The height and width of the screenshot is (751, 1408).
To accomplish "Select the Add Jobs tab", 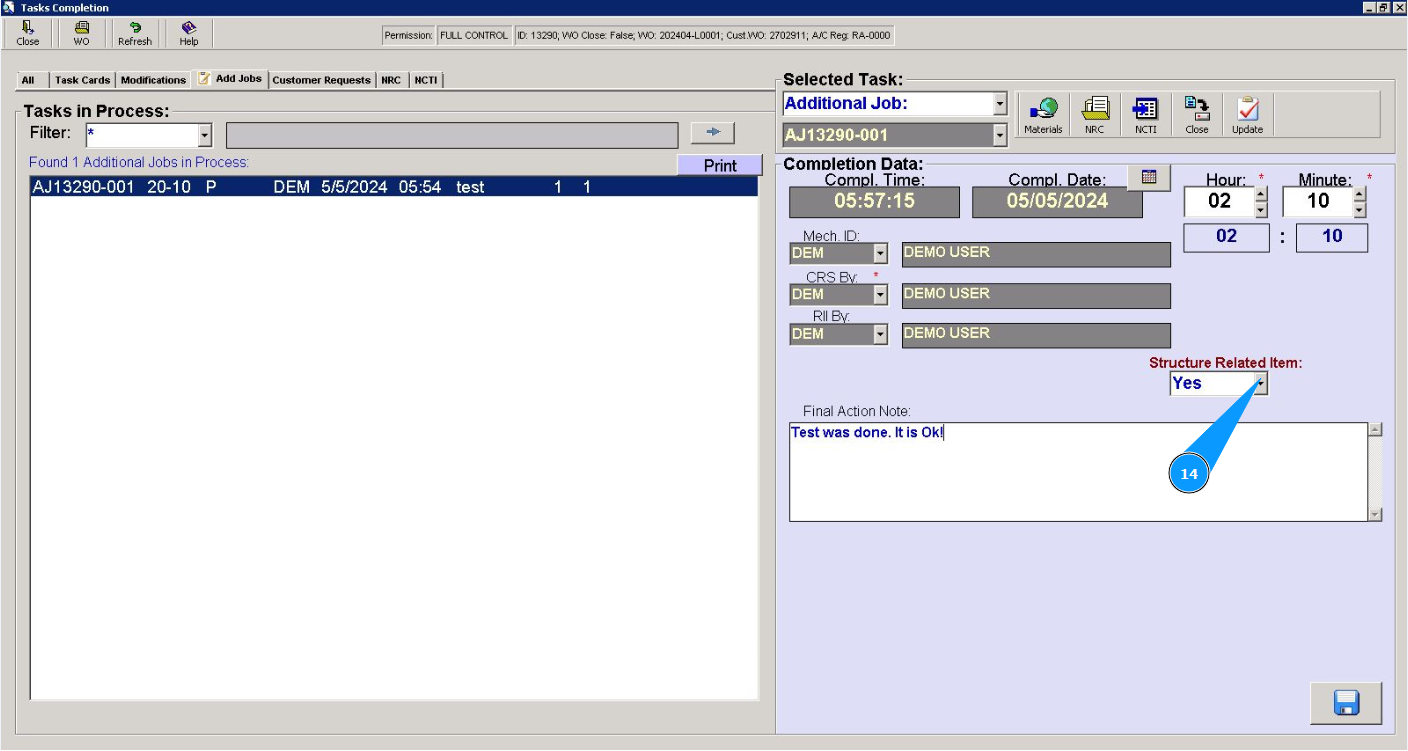I will 230,78.
